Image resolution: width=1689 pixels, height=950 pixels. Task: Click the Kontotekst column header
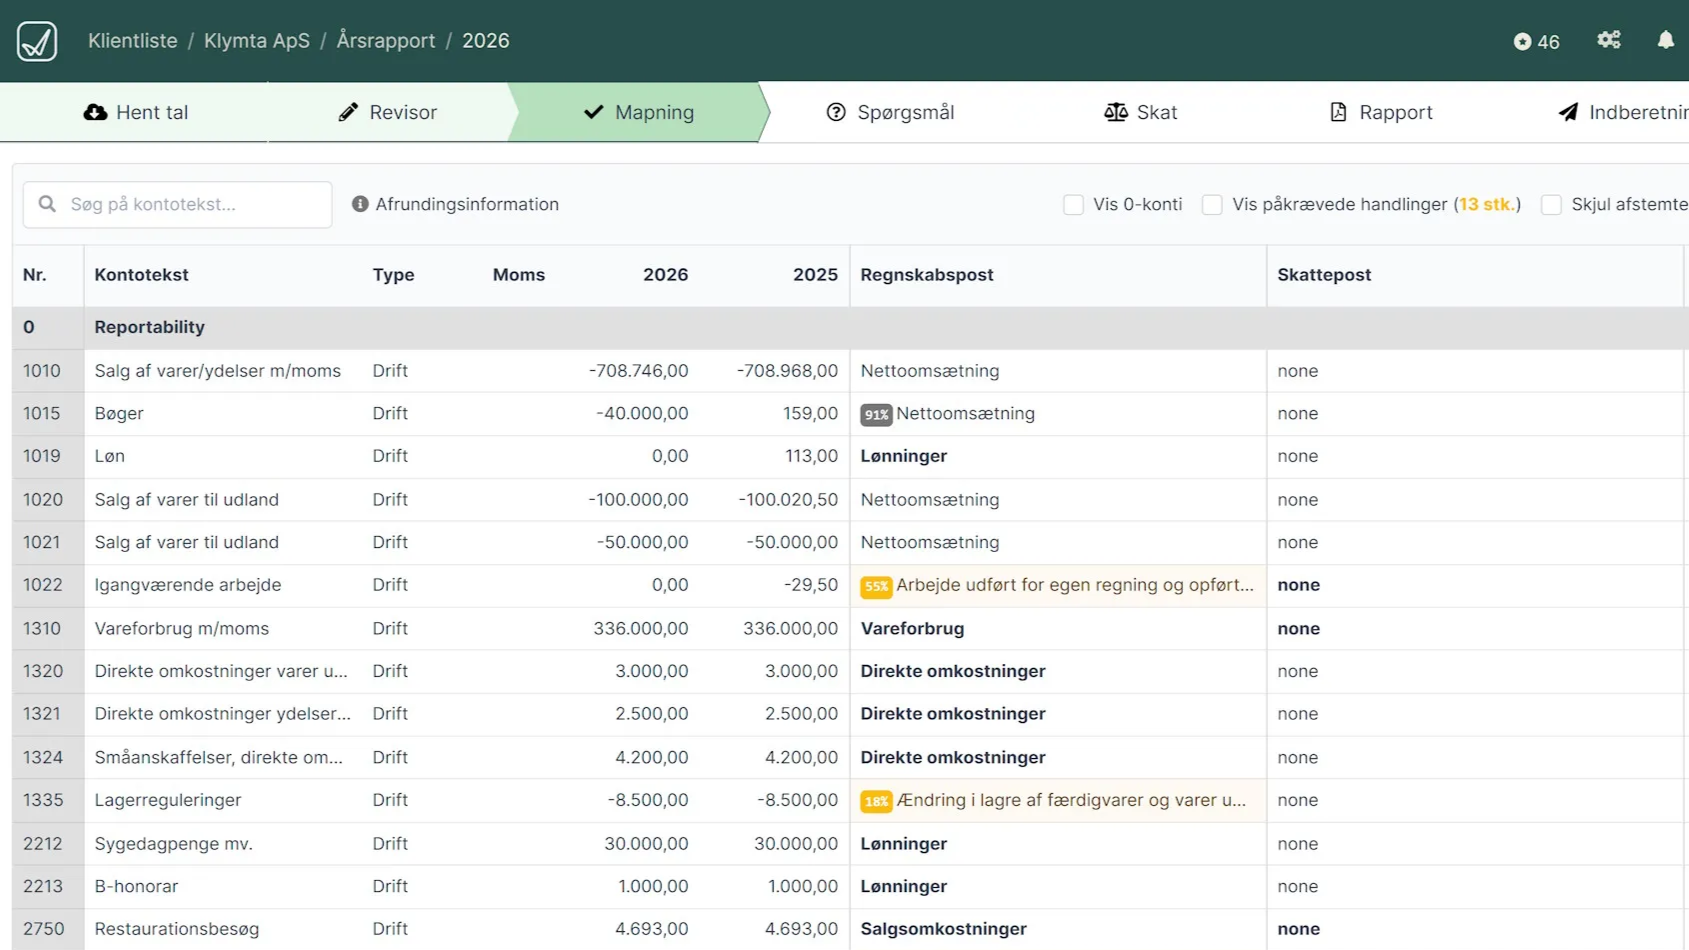142,275
